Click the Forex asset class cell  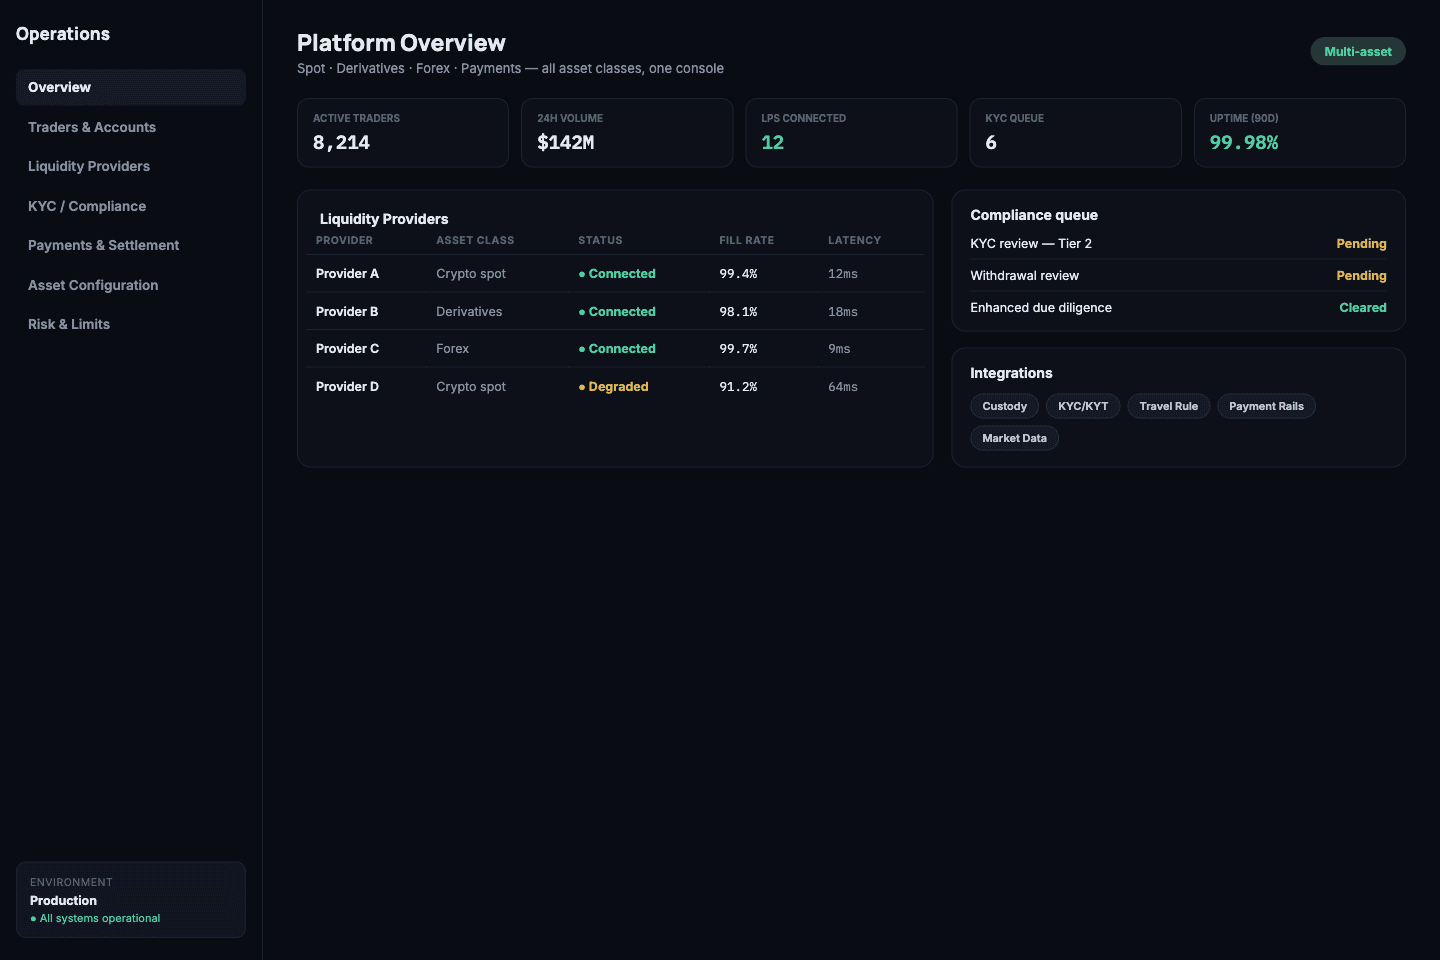452,349
